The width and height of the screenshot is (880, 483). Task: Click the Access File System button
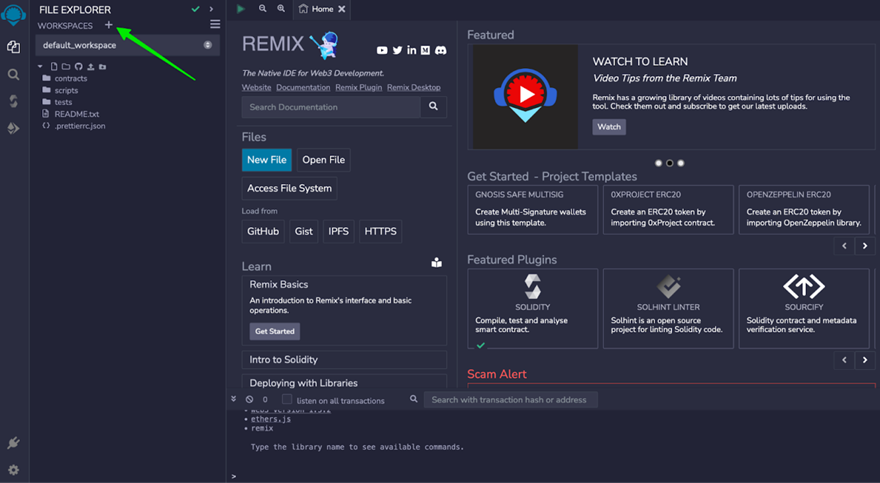click(x=289, y=188)
